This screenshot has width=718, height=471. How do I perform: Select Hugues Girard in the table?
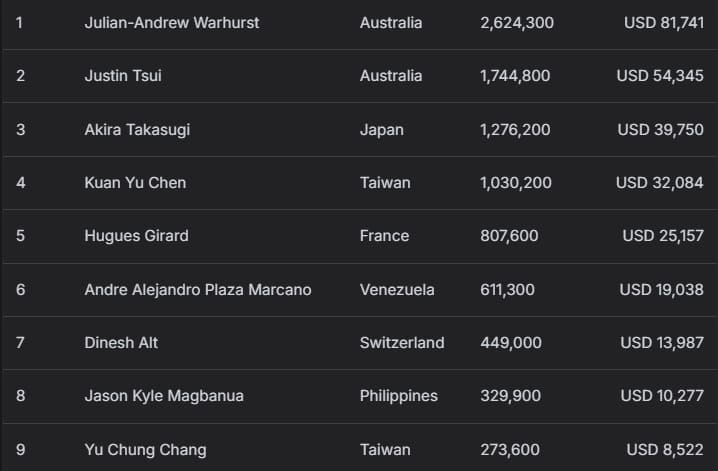[x=136, y=236]
